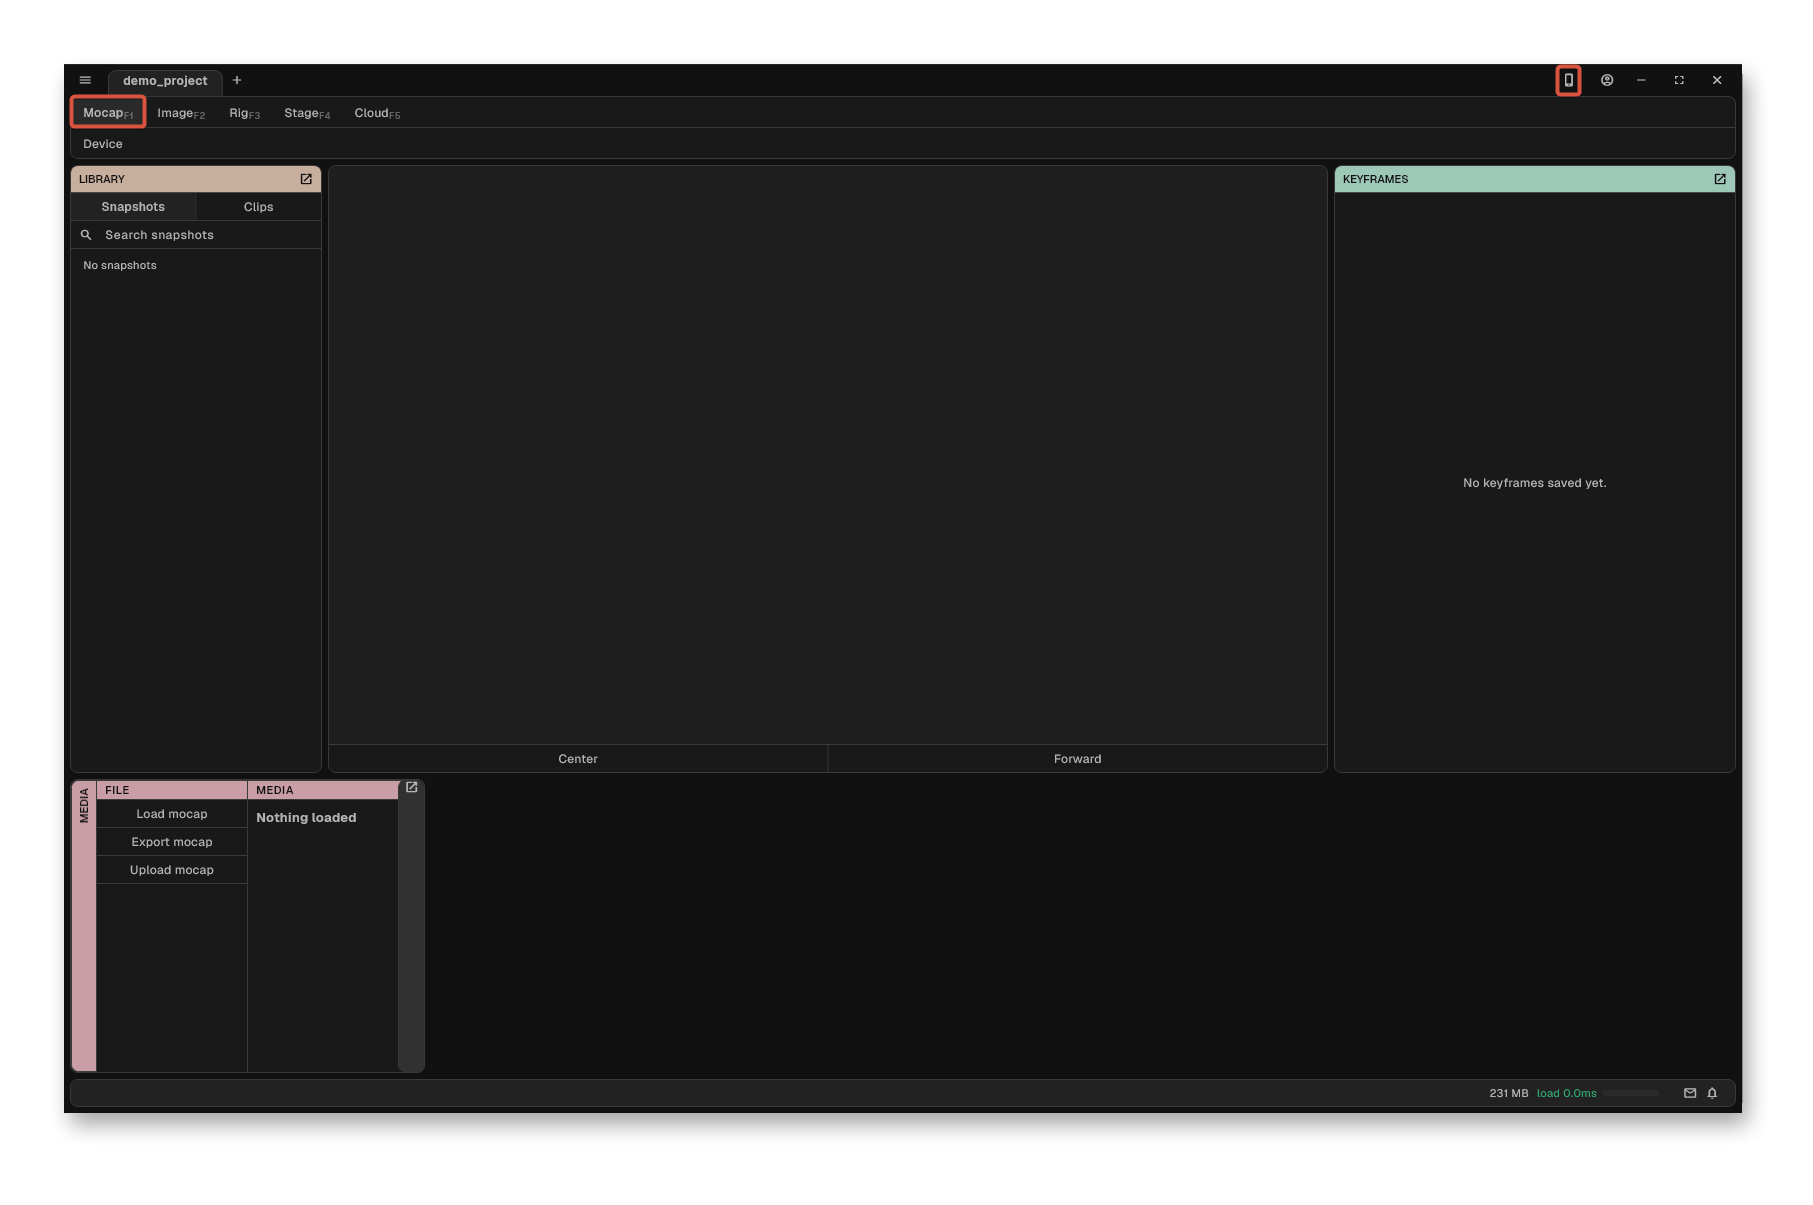Click the Forward button below viewport
The height and width of the screenshot is (1205, 1813).
pos(1077,759)
